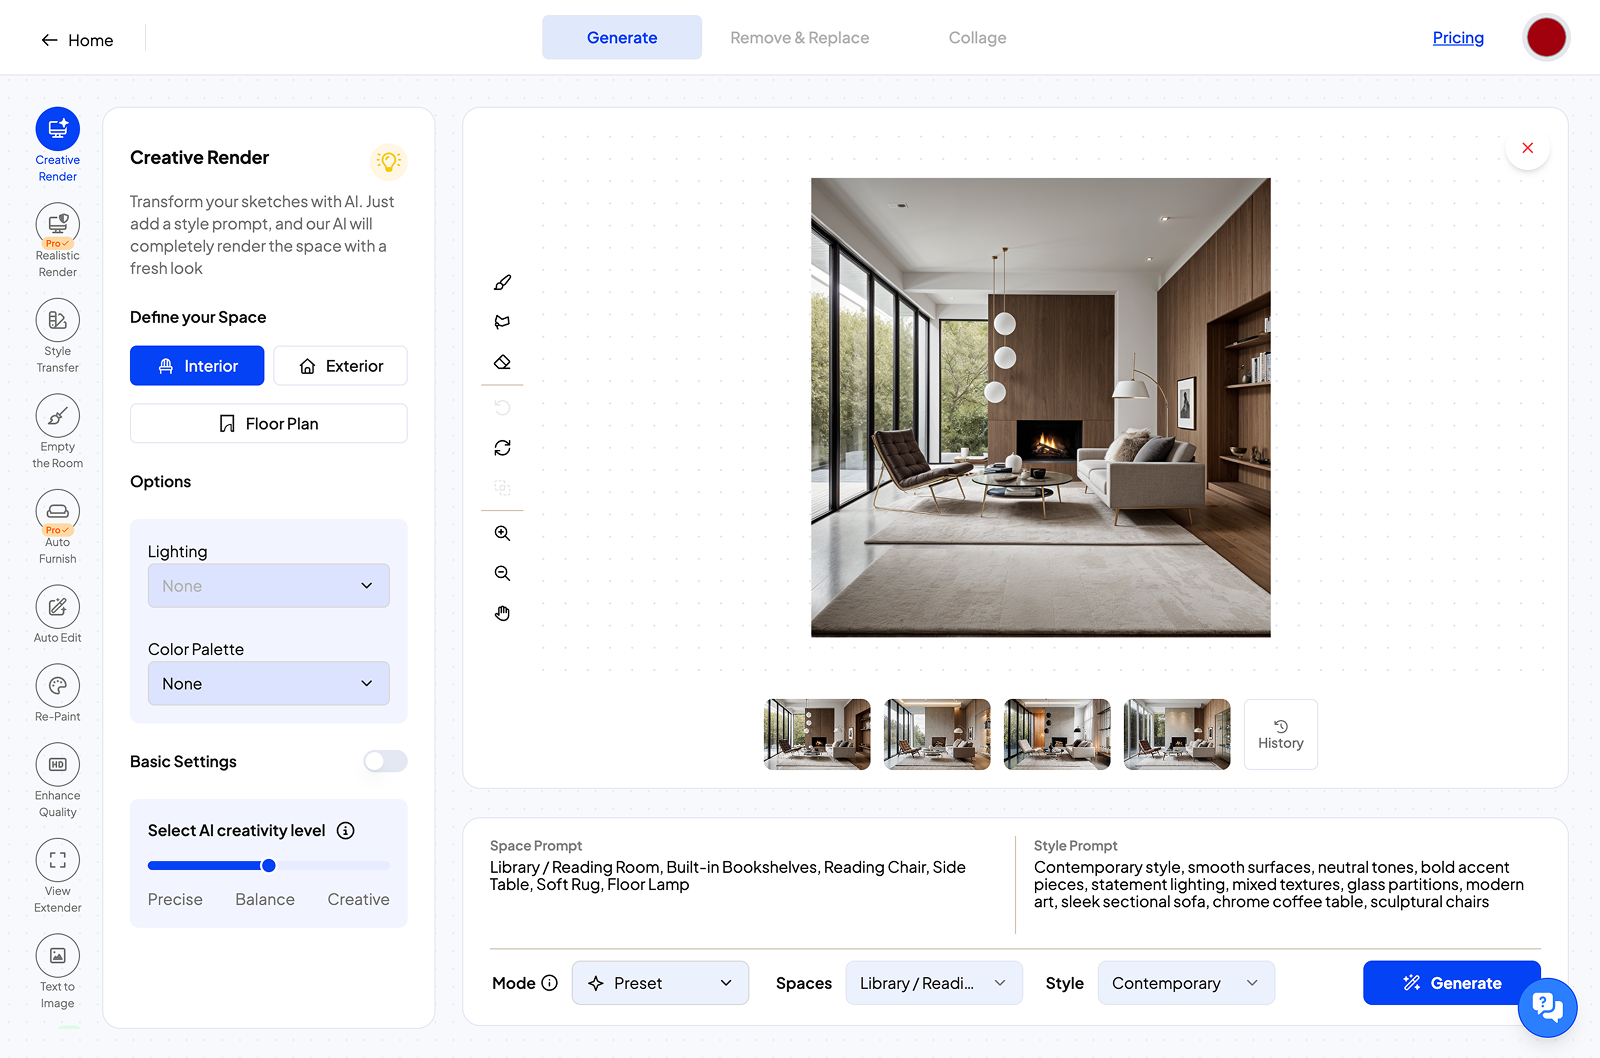
Task: Click the blue Generate button
Action: click(x=1451, y=983)
